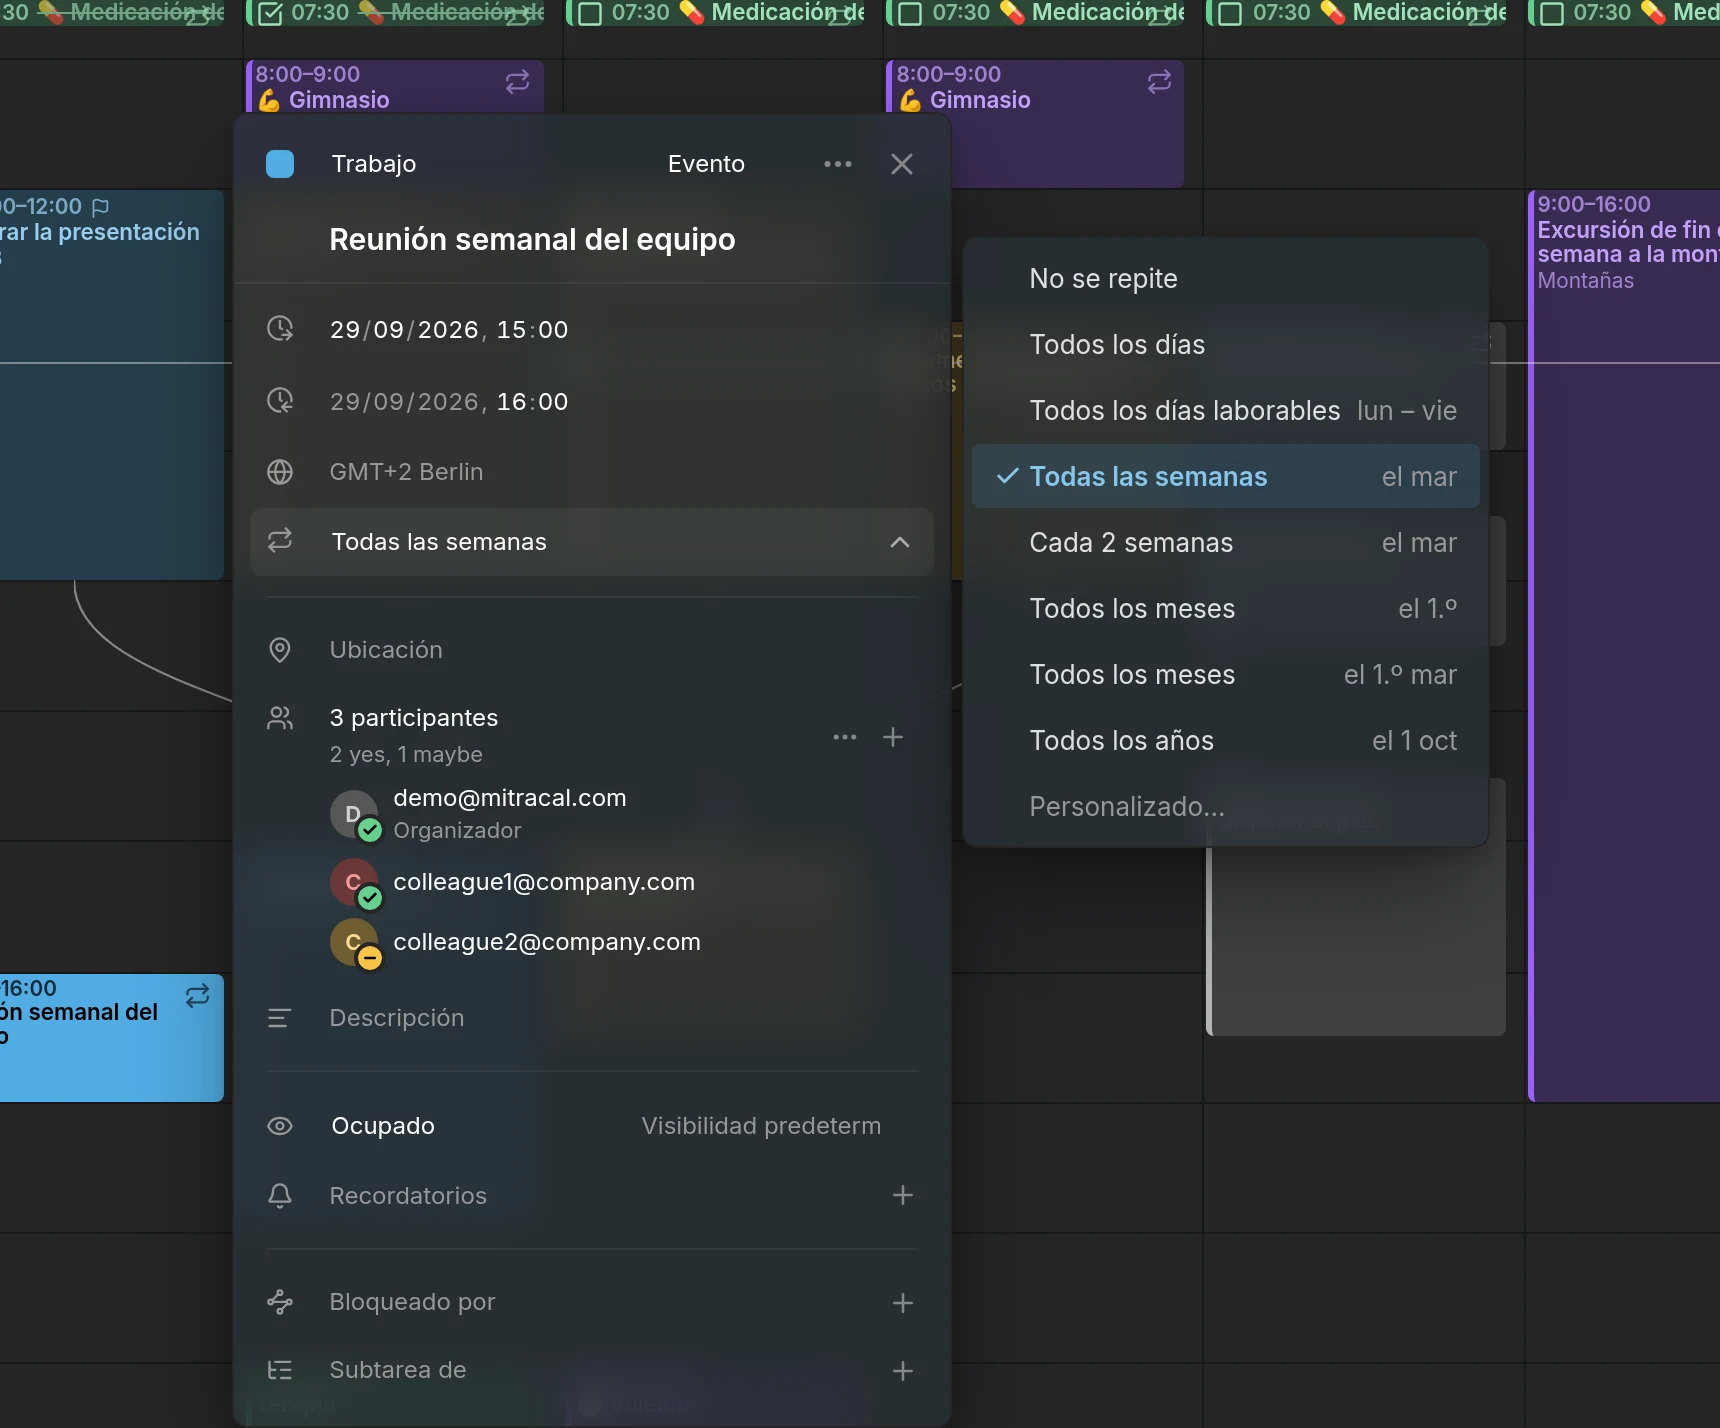The height and width of the screenshot is (1428, 1720).
Task: Select Todos los meses el 1.º option
Action: pyautogui.click(x=1226, y=609)
